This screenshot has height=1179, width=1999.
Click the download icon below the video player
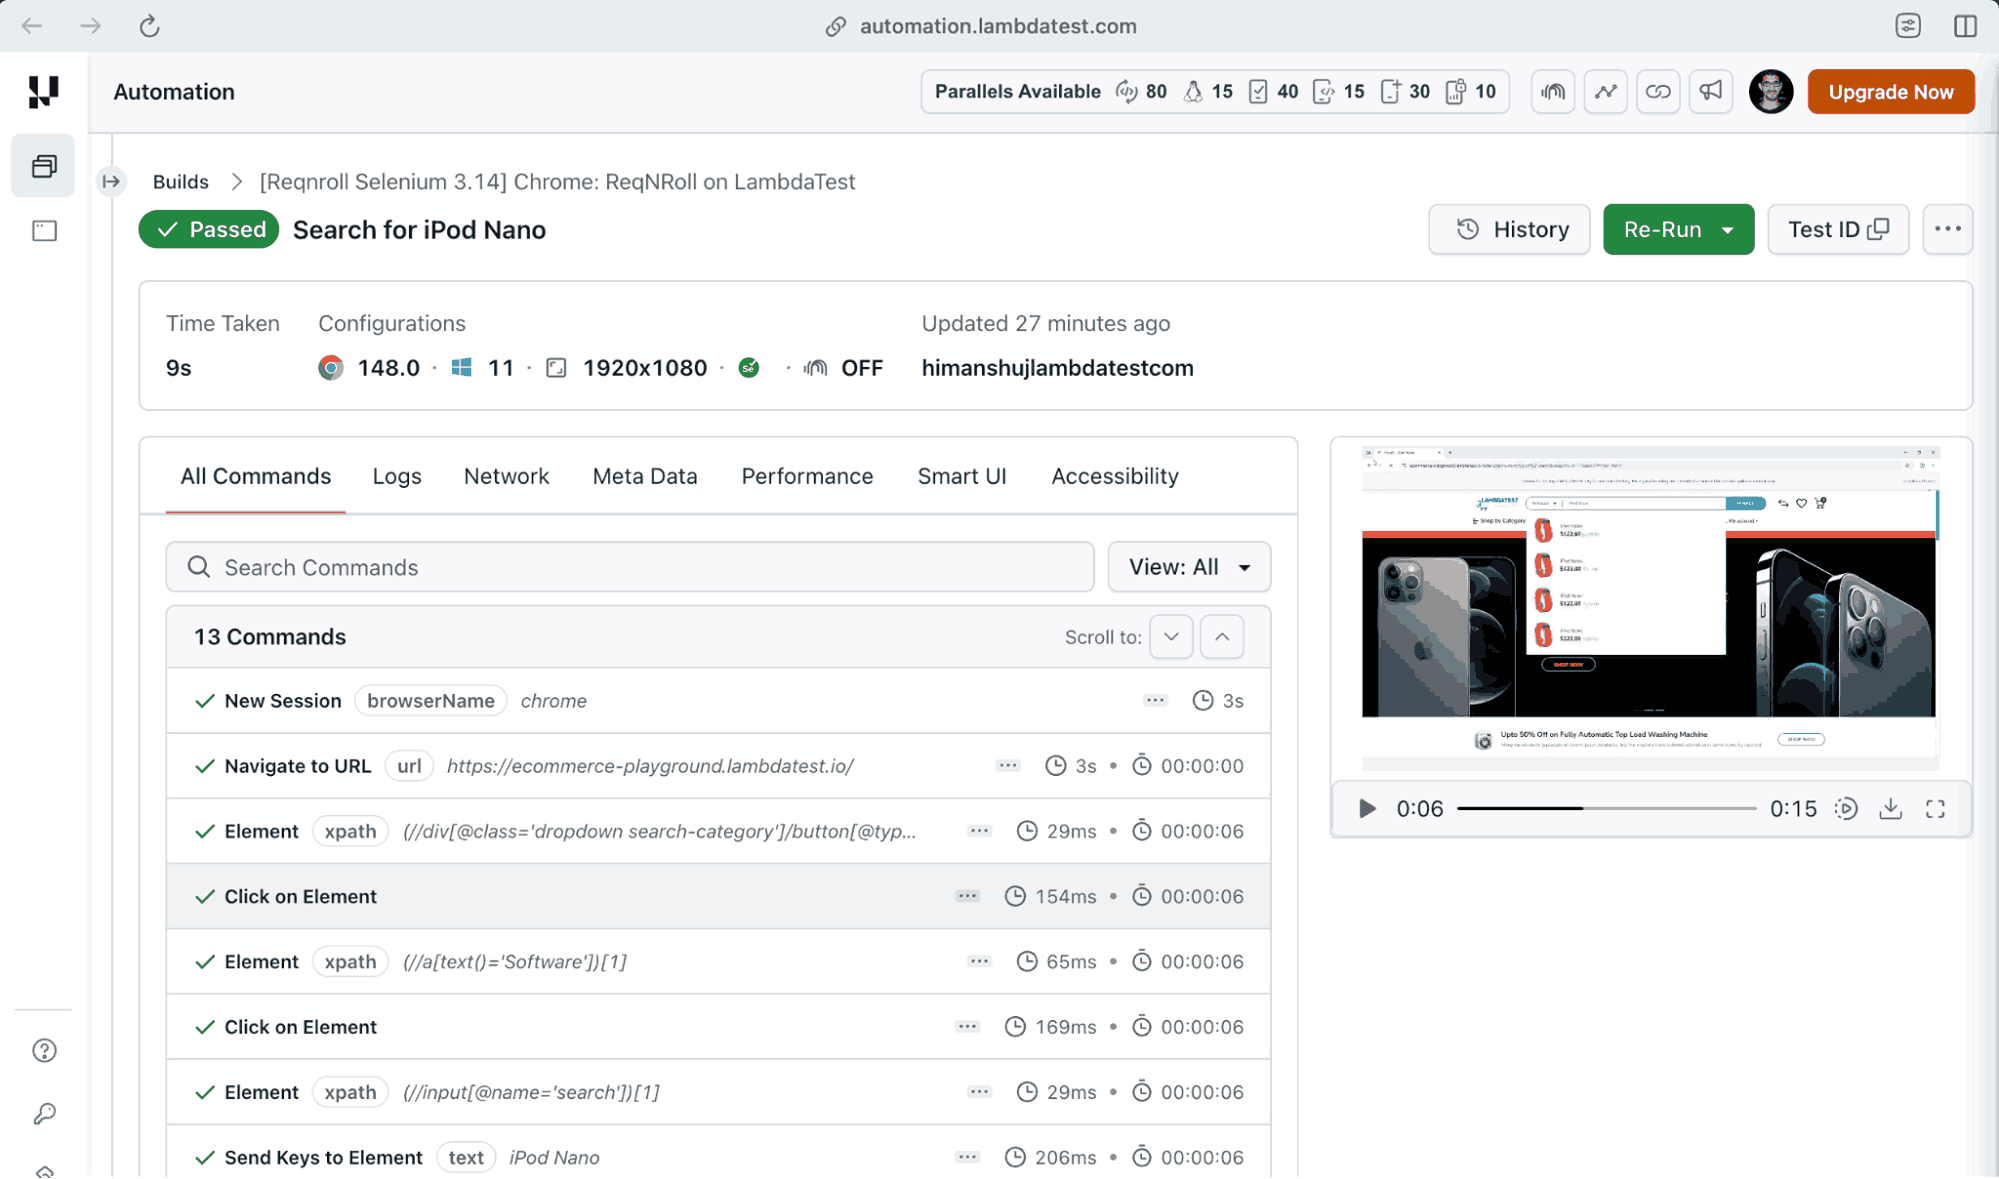[x=1891, y=809]
